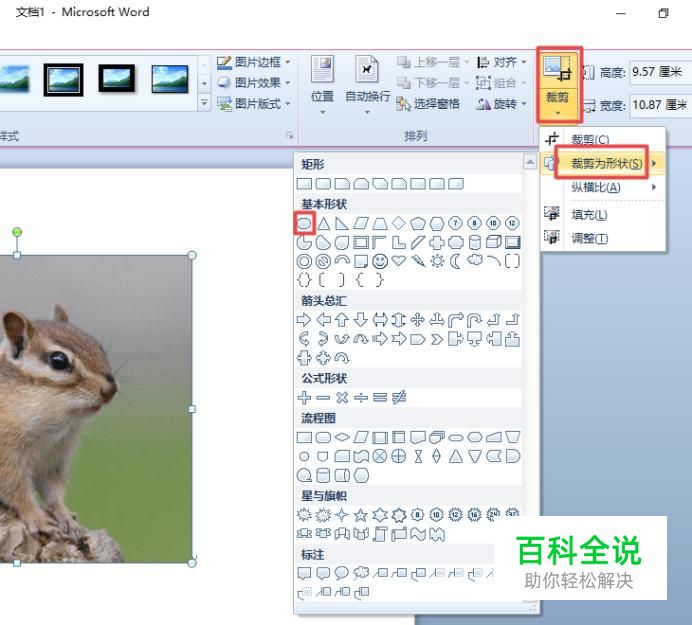Pick the up arrow block shape
692x625 pixels.
coord(342,320)
